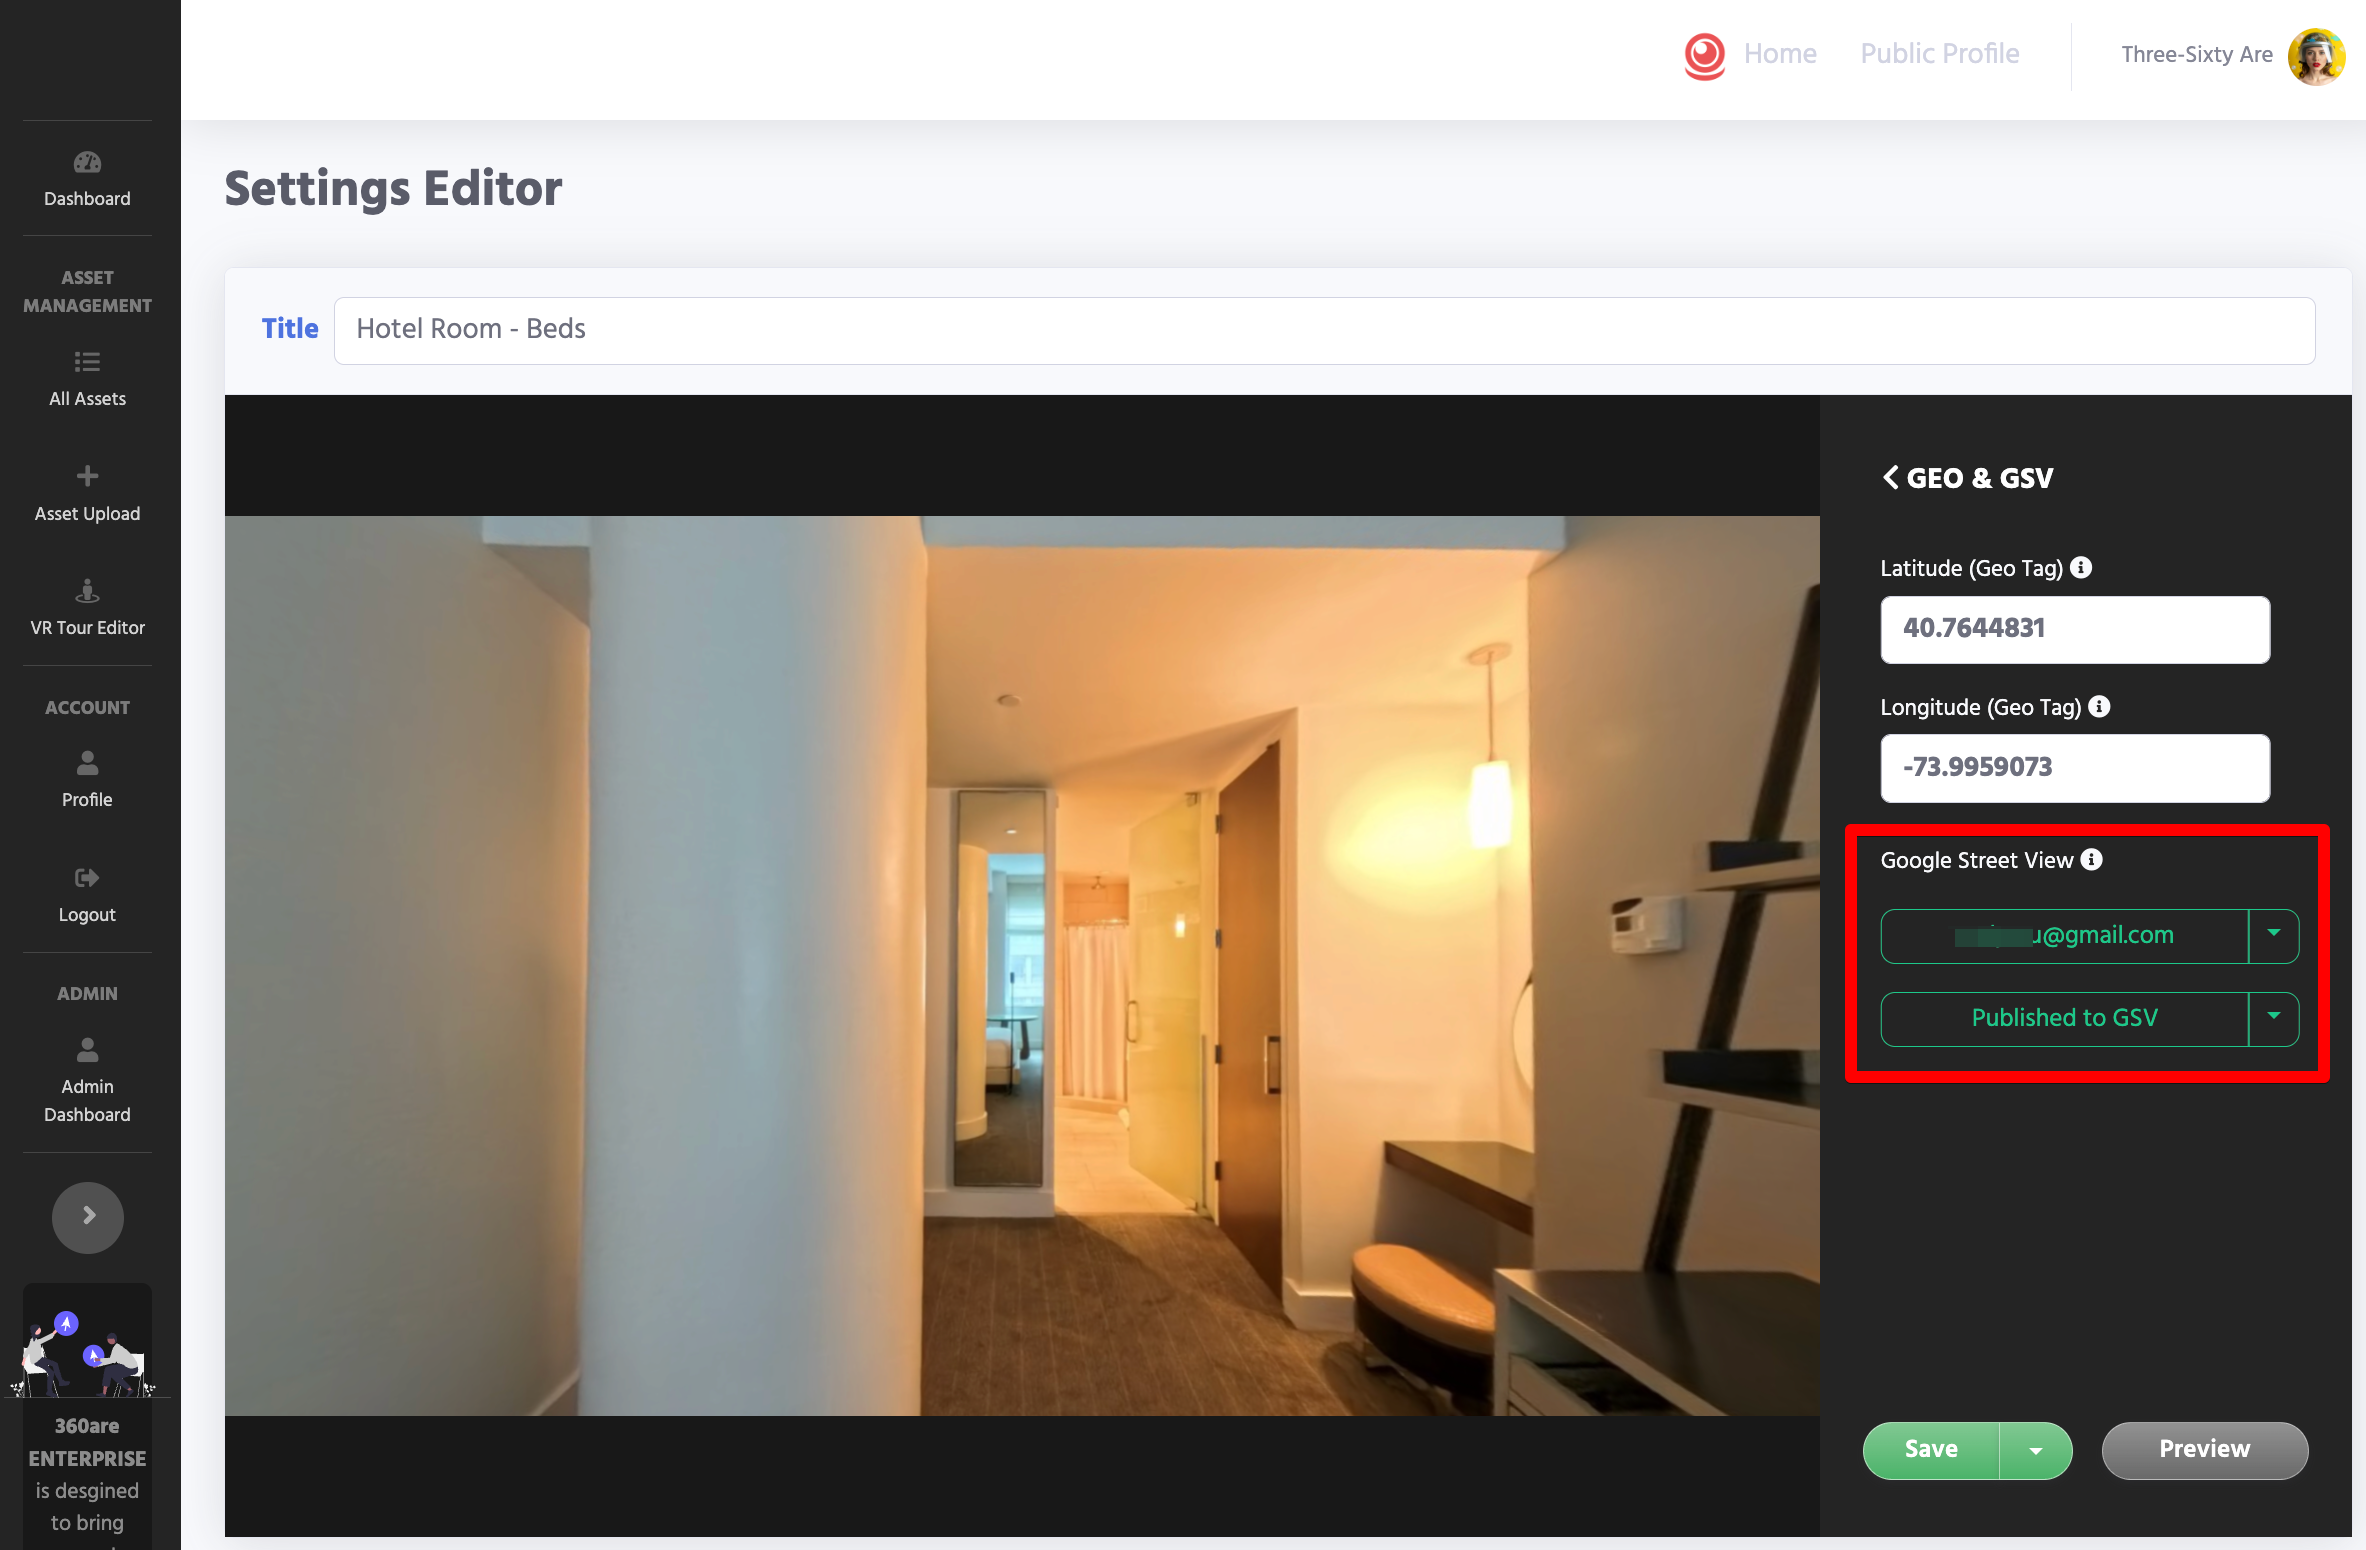Click the Preview button

pos(2204,1450)
